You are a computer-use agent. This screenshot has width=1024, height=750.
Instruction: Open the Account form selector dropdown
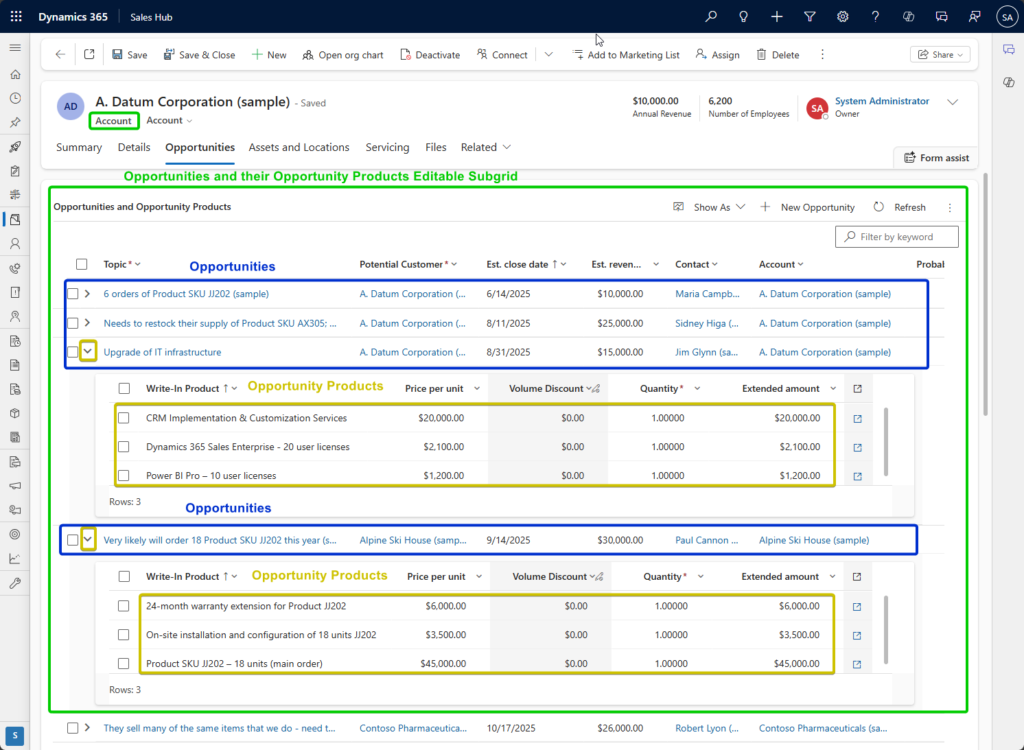click(x=169, y=121)
